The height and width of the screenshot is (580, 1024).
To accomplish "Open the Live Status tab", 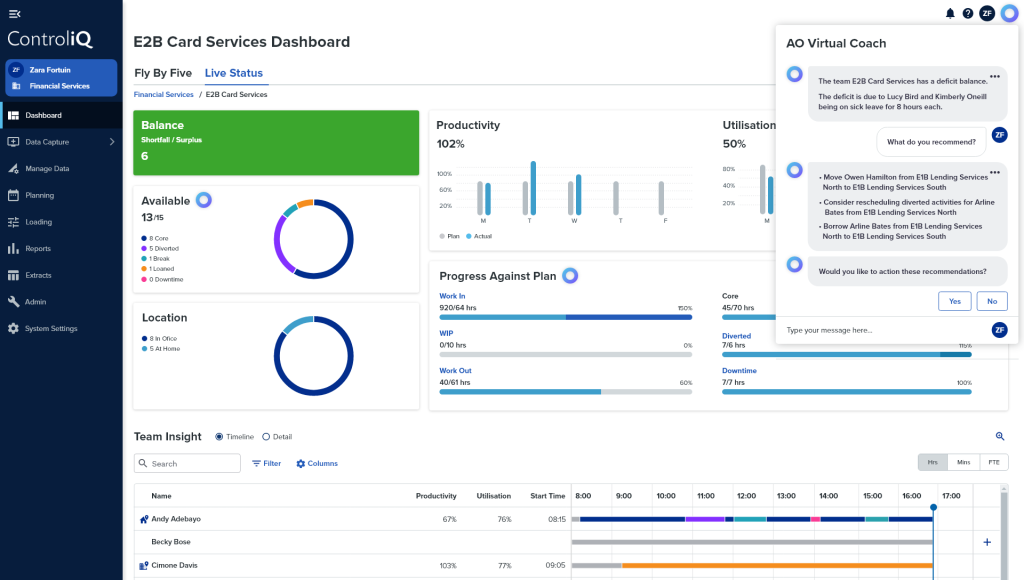I will tap(234, 73).
